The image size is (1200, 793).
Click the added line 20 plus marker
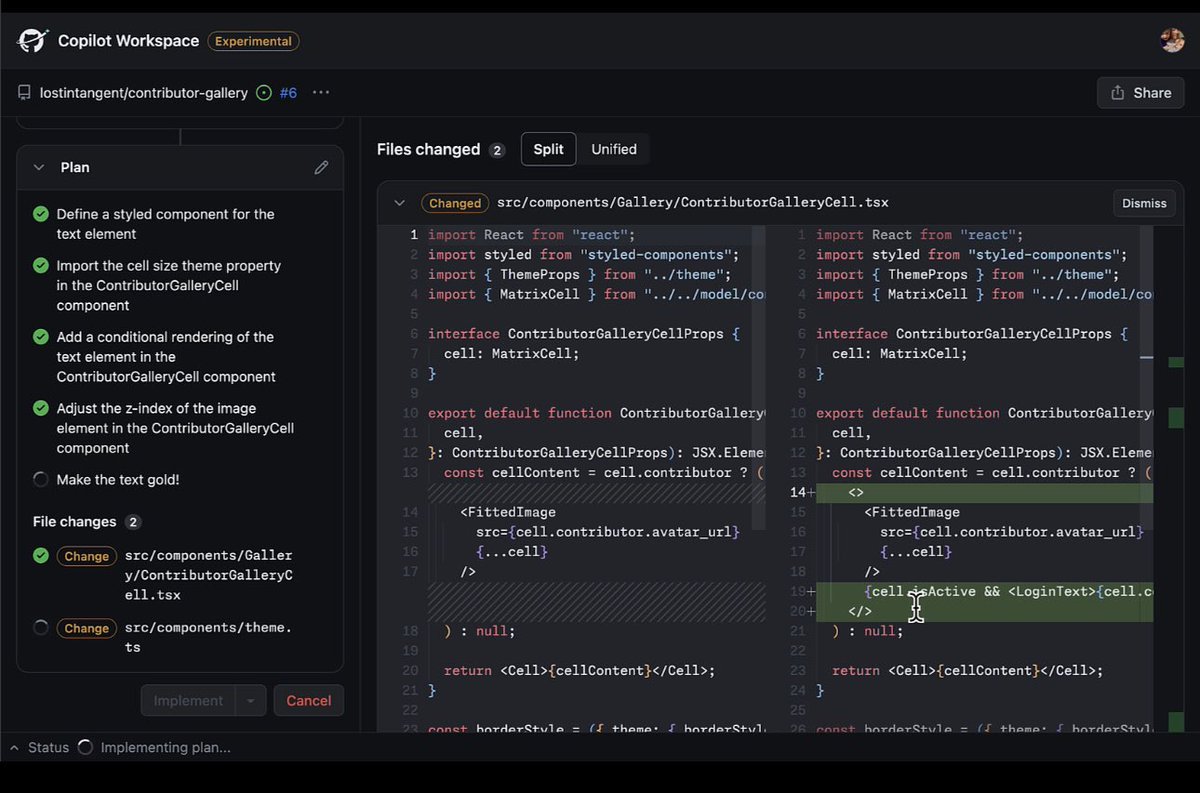pyautogui.click(x=811, y=611)
